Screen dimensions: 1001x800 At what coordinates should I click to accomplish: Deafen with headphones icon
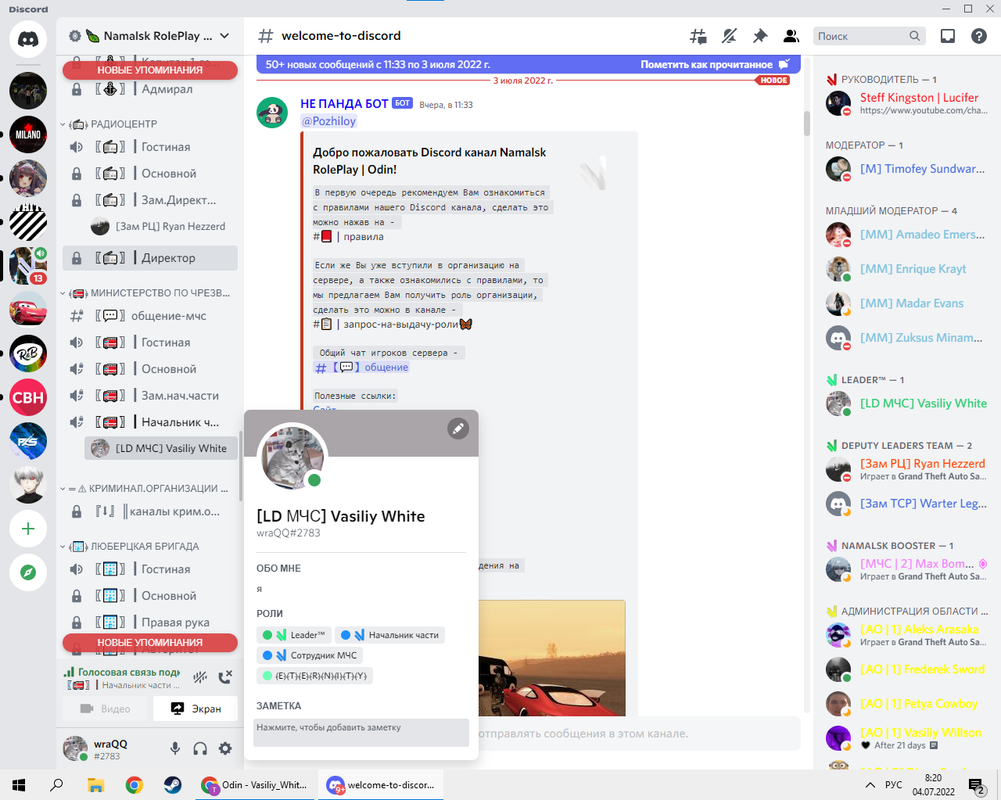[200, 748]
